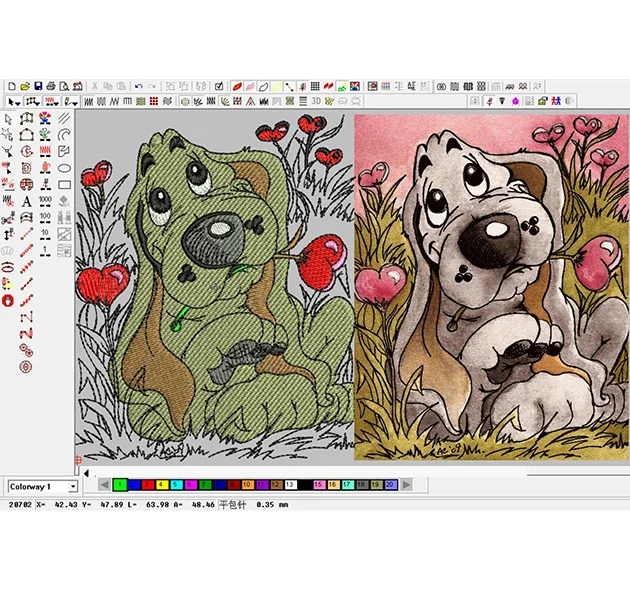Toggle the checkmark box icon in top toolbar
Screen dimensions: 630x591
[219, 87]
